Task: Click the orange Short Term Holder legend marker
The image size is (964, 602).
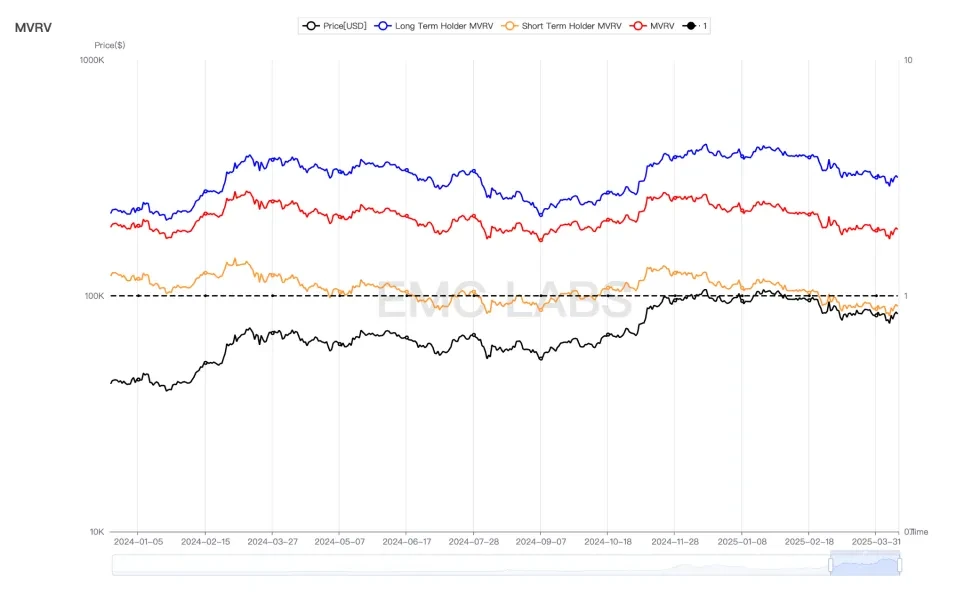Action: point(510,25)
